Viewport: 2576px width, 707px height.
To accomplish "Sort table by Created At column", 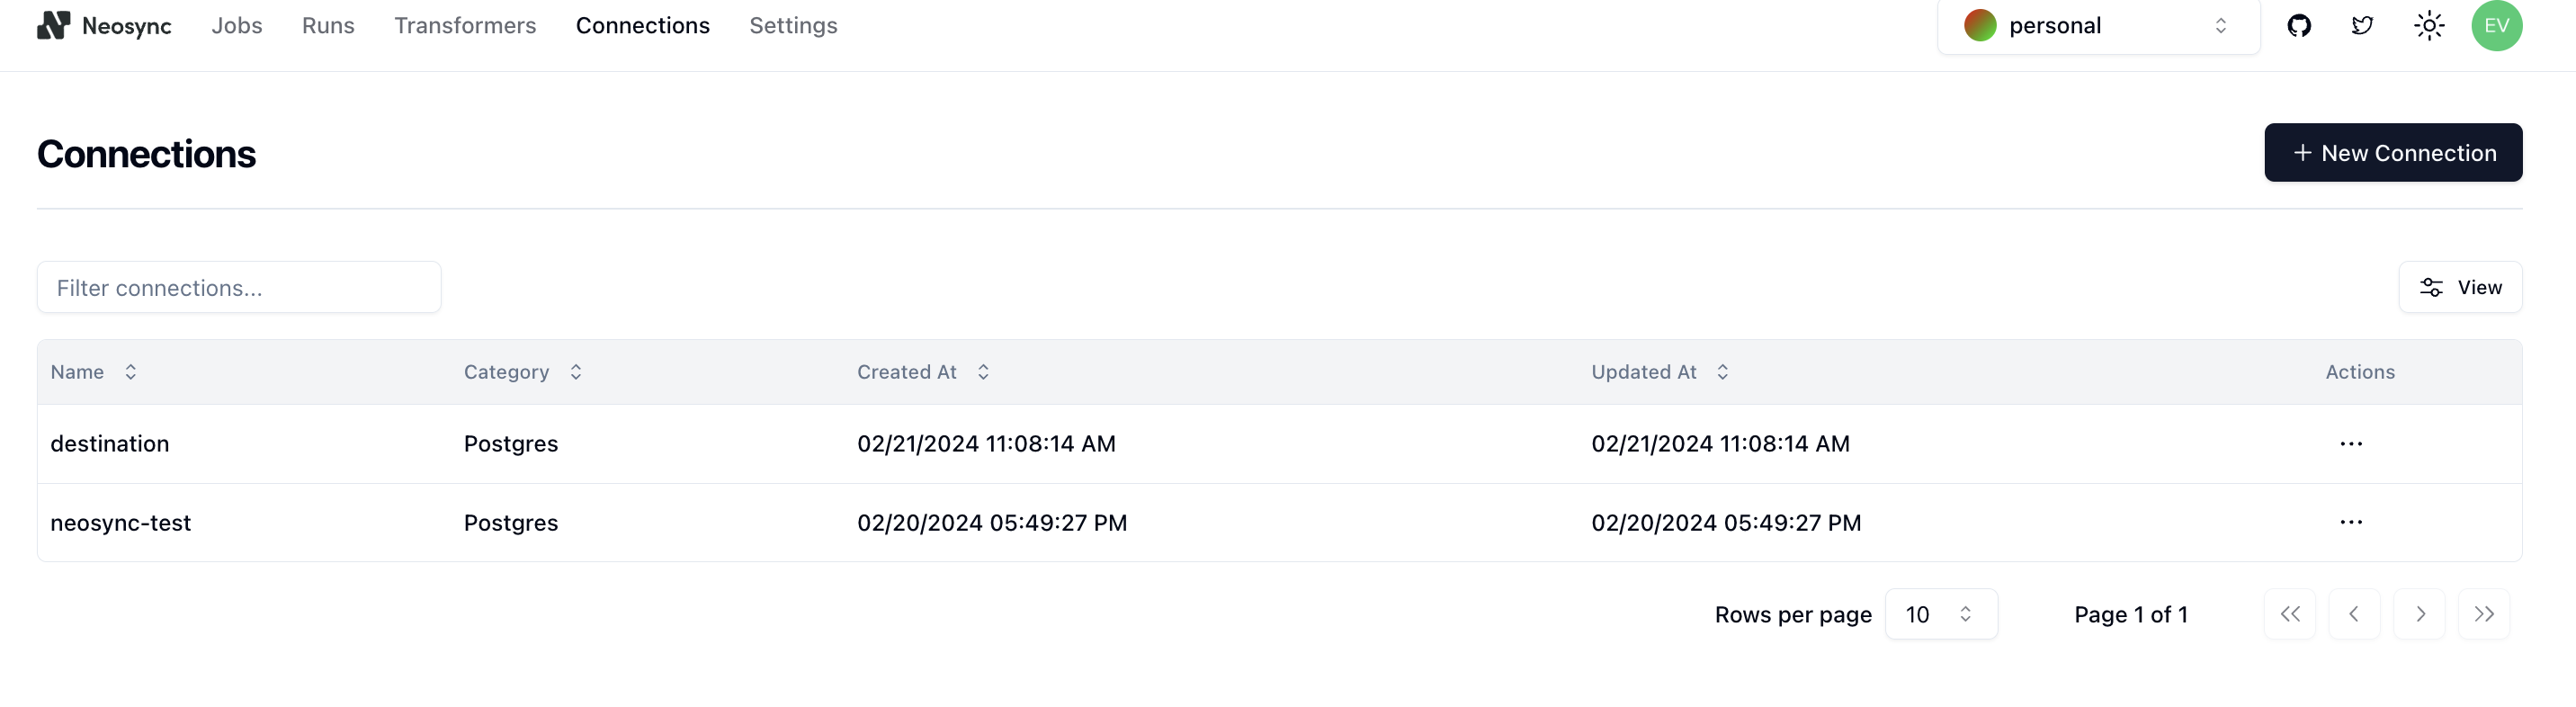I will pos(923,372).
